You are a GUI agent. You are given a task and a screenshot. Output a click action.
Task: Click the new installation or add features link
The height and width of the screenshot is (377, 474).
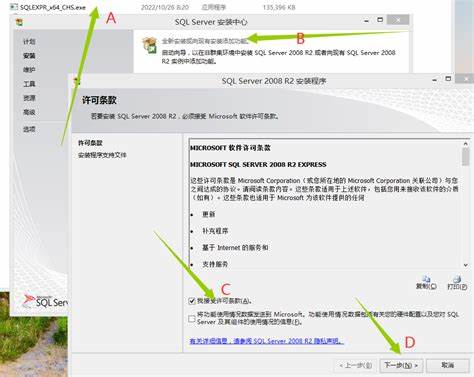pos(205,41)
